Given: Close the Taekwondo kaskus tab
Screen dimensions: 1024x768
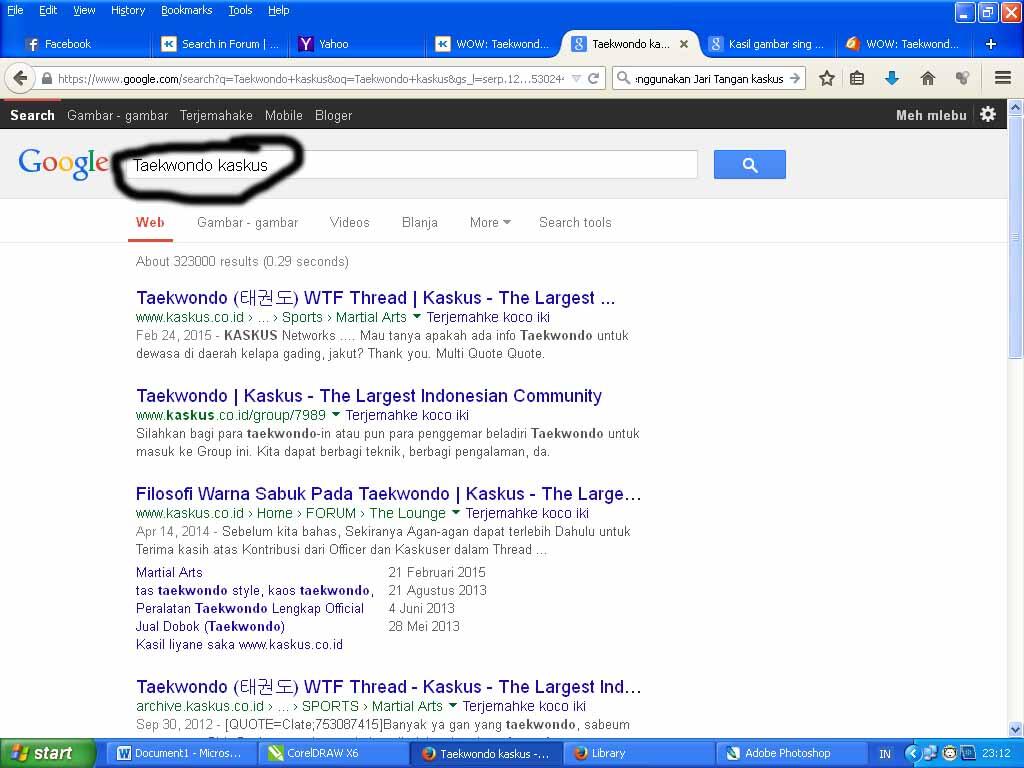Looking at the screenshot, I should (684, 44).
